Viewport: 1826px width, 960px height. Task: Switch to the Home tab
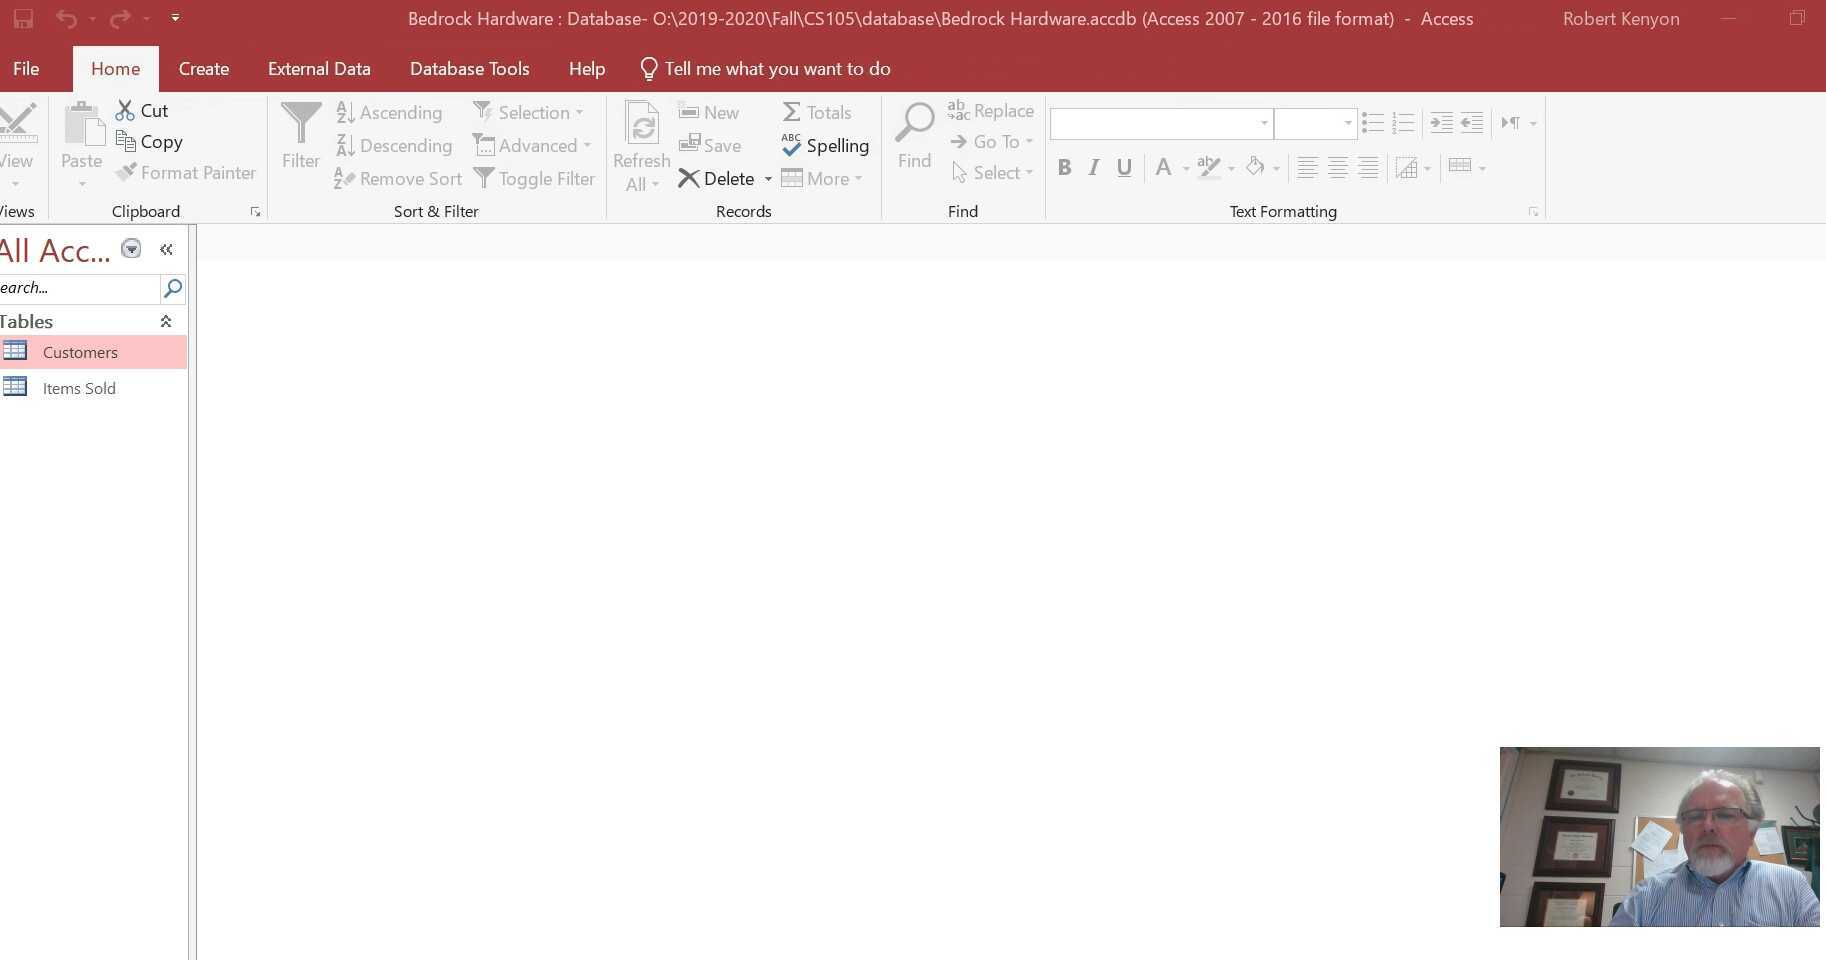(115, 69)
